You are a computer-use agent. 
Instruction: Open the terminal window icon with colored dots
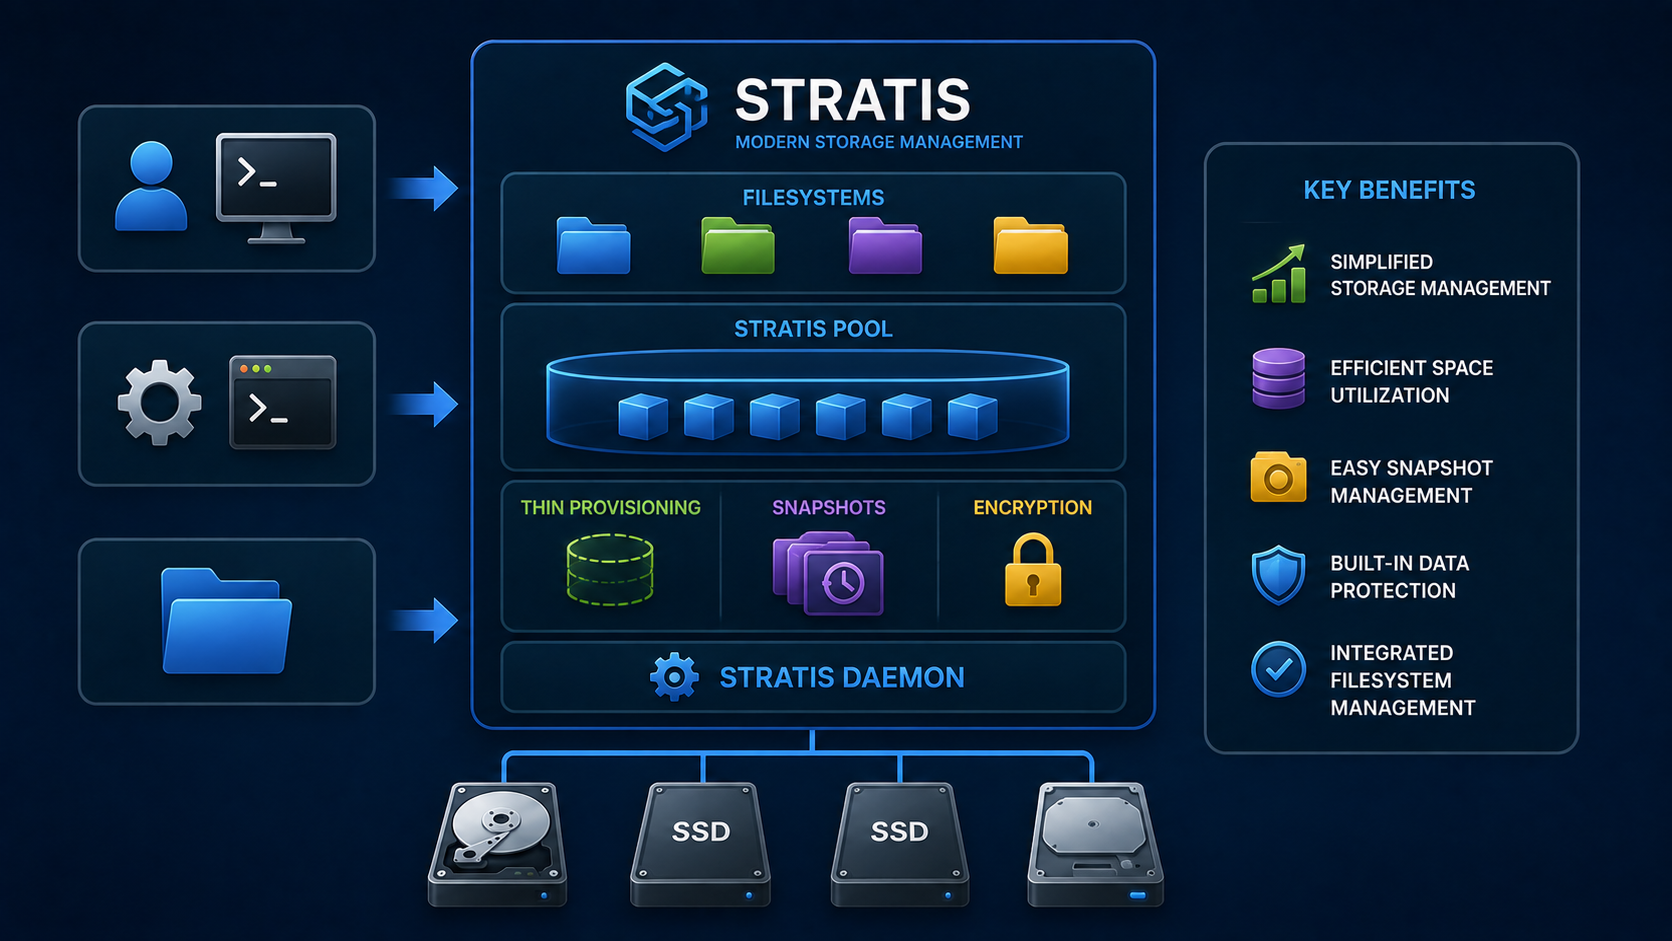point(283,402)
